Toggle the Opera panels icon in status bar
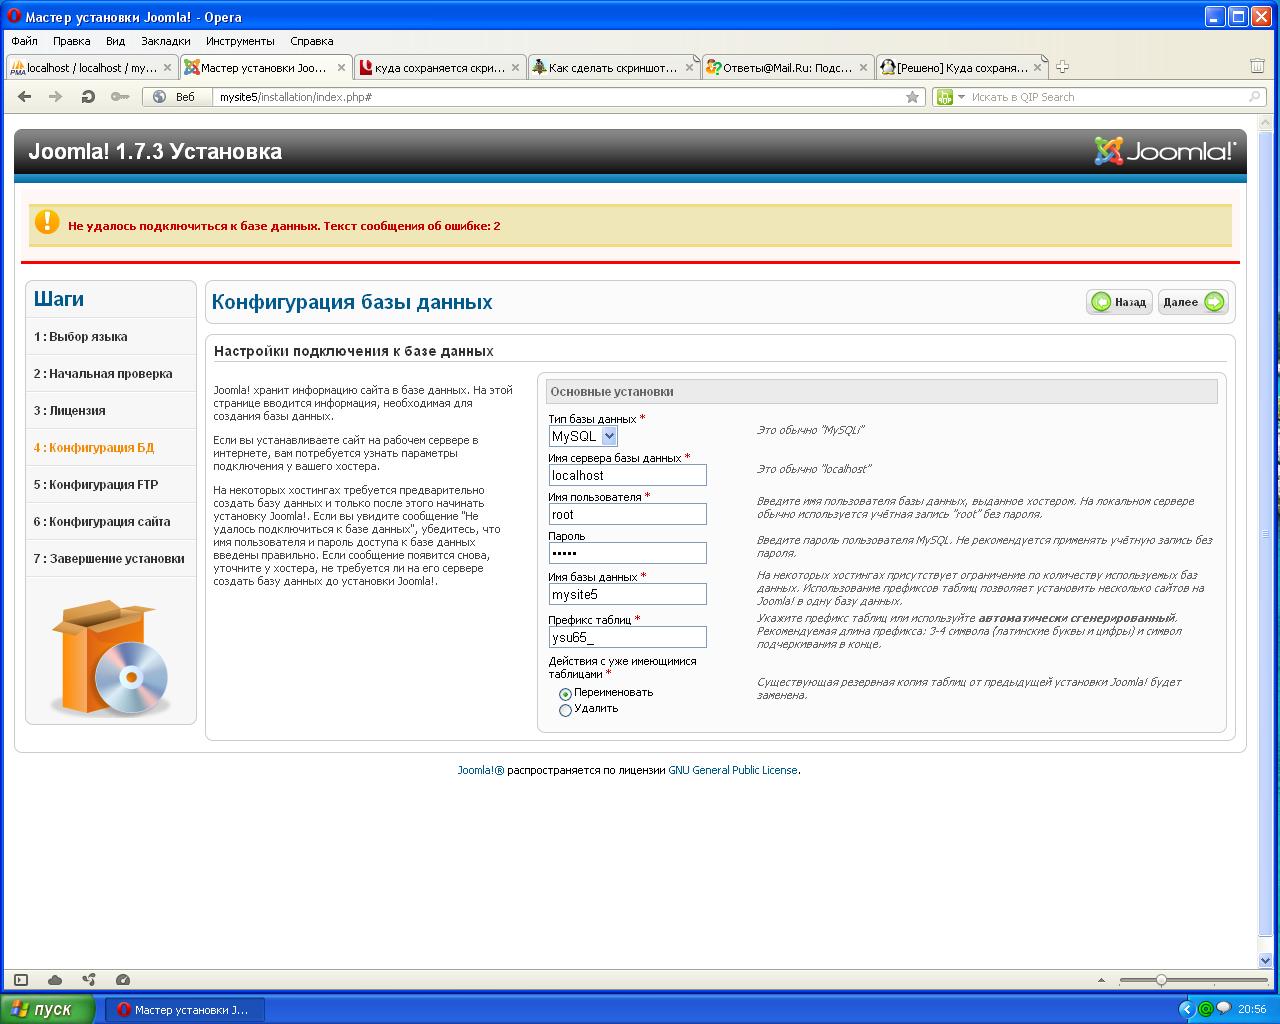Image resolution: width=1280 pixels, height=1024 pixels. [x=21, y=980]
